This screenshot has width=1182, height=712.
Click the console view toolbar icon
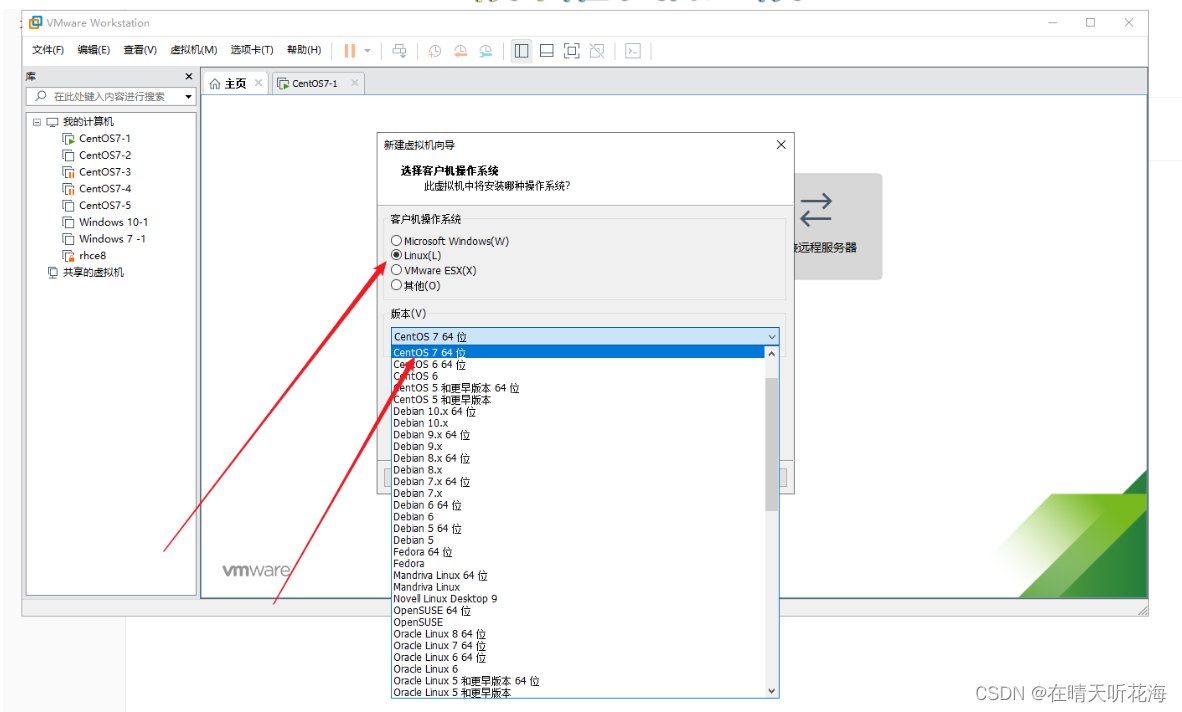pyautogui.click(x=633, y=50)
